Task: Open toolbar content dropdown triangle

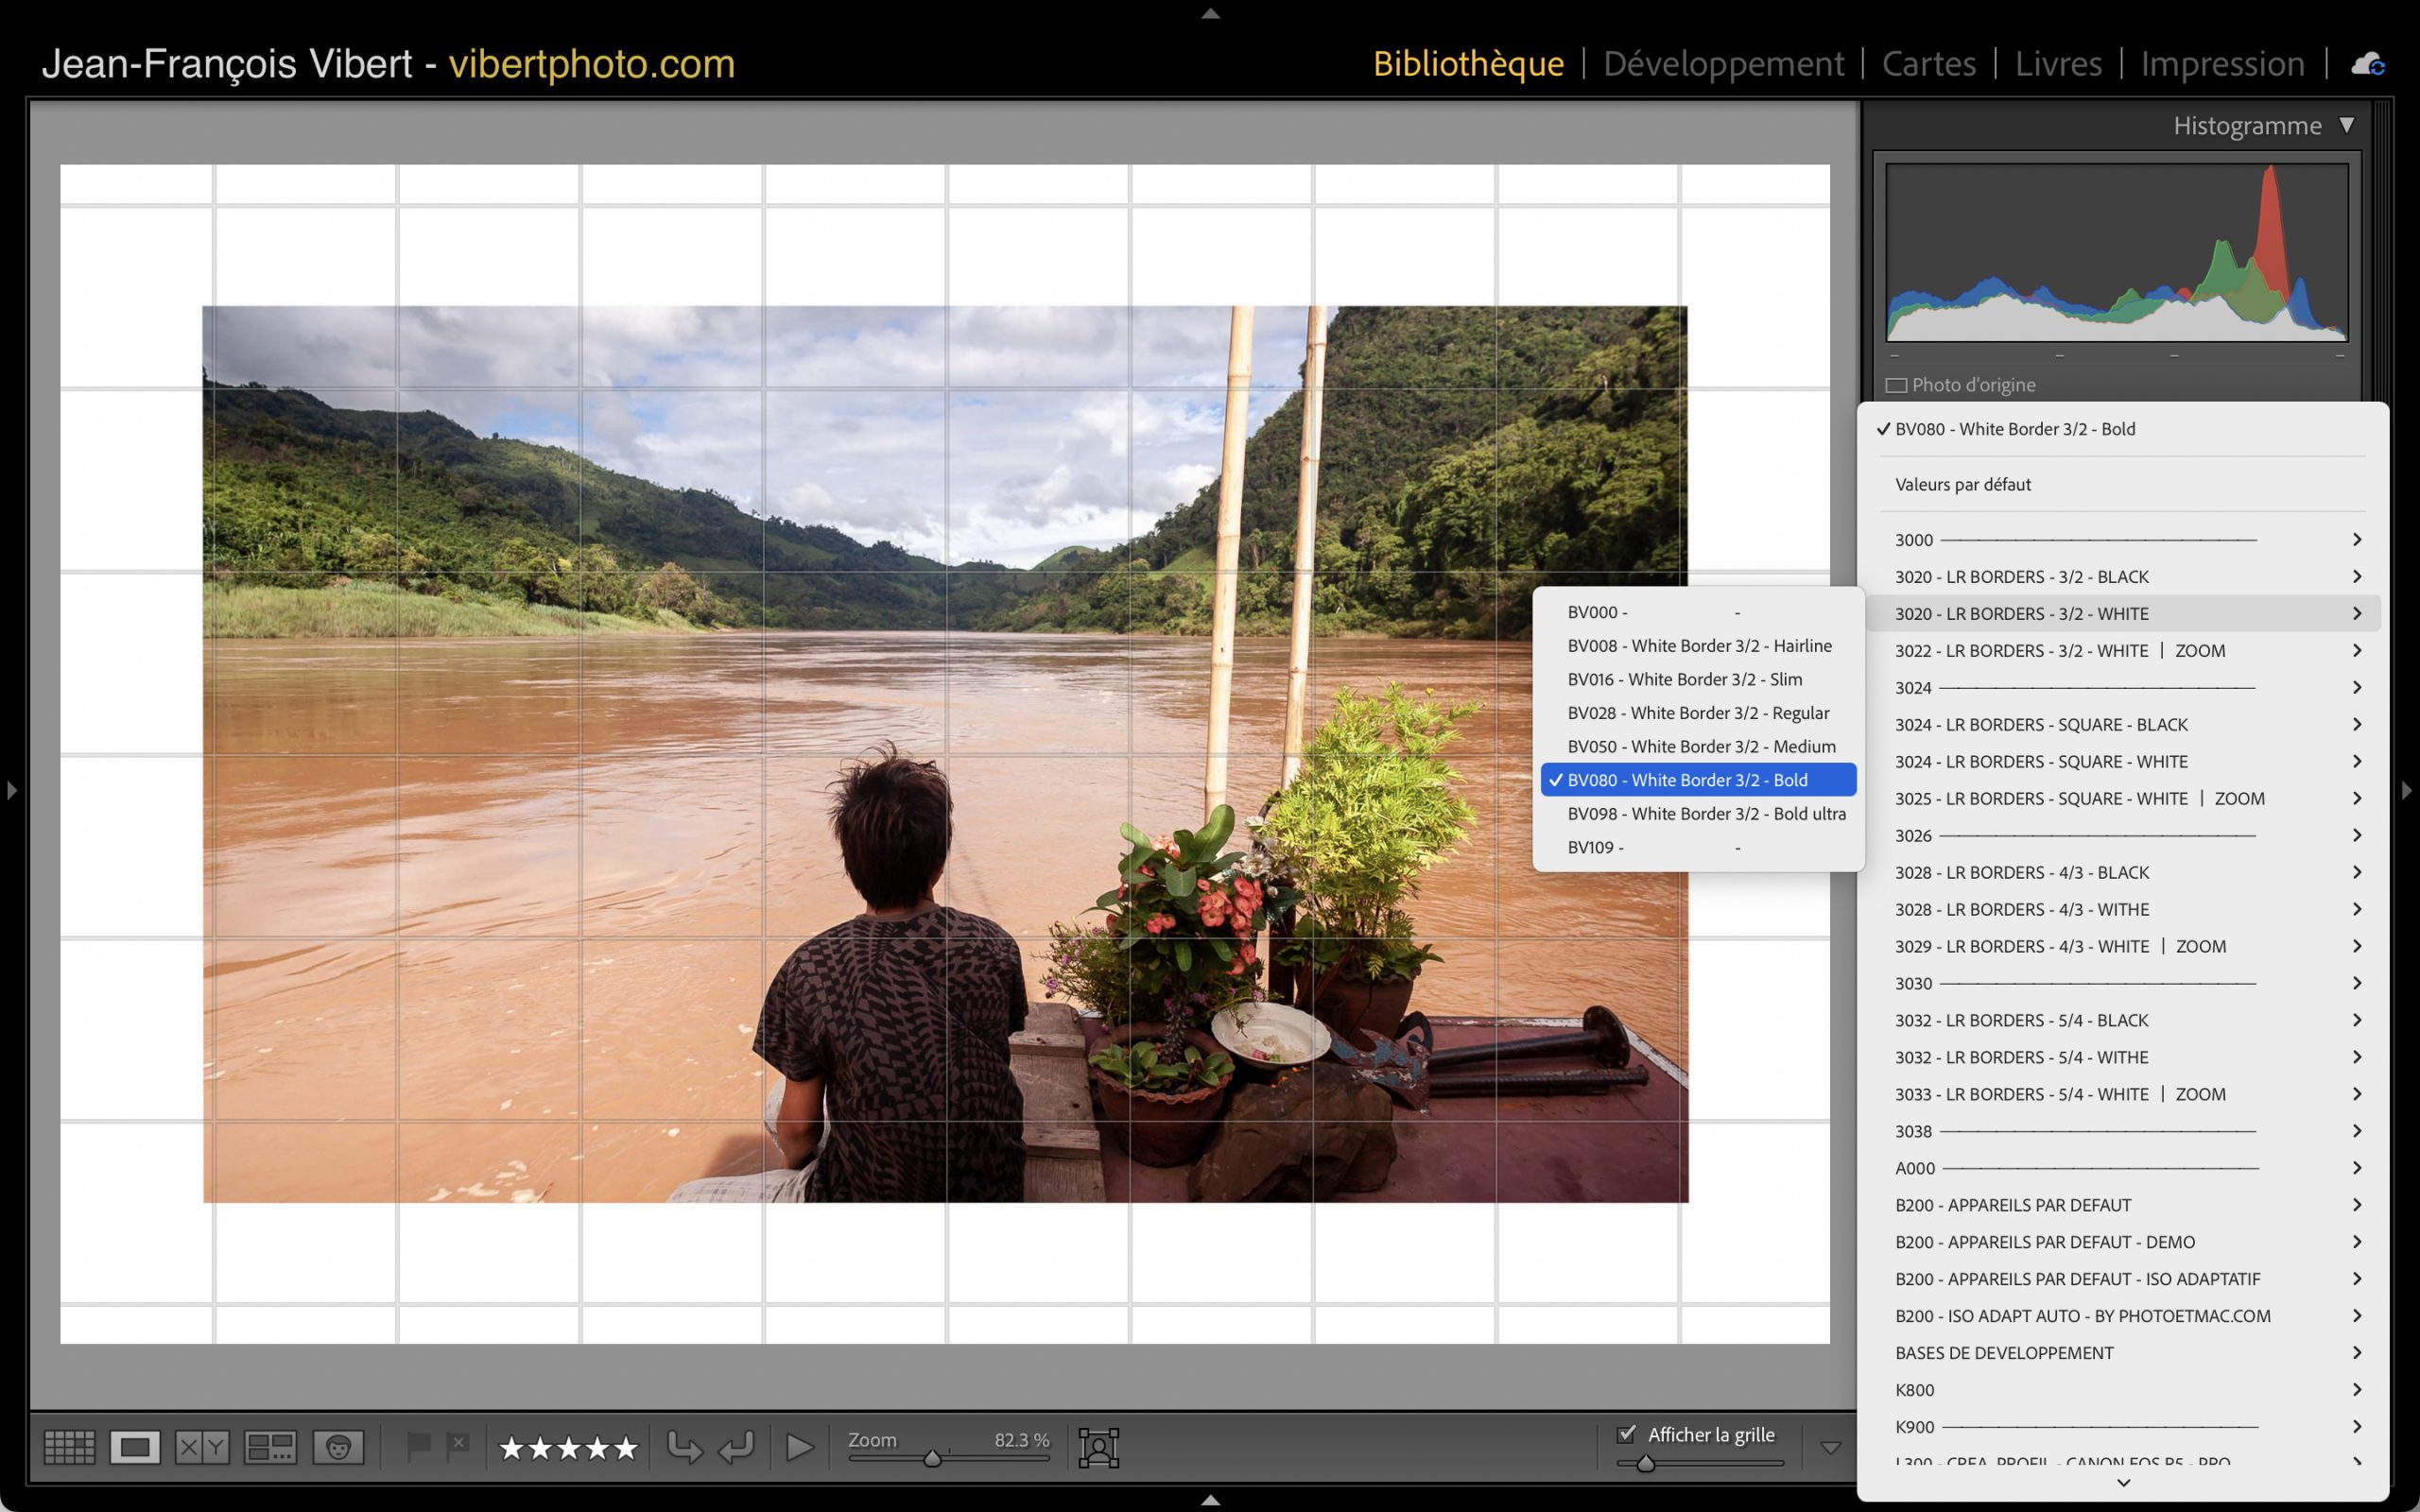Action: click(1830, 1447)
